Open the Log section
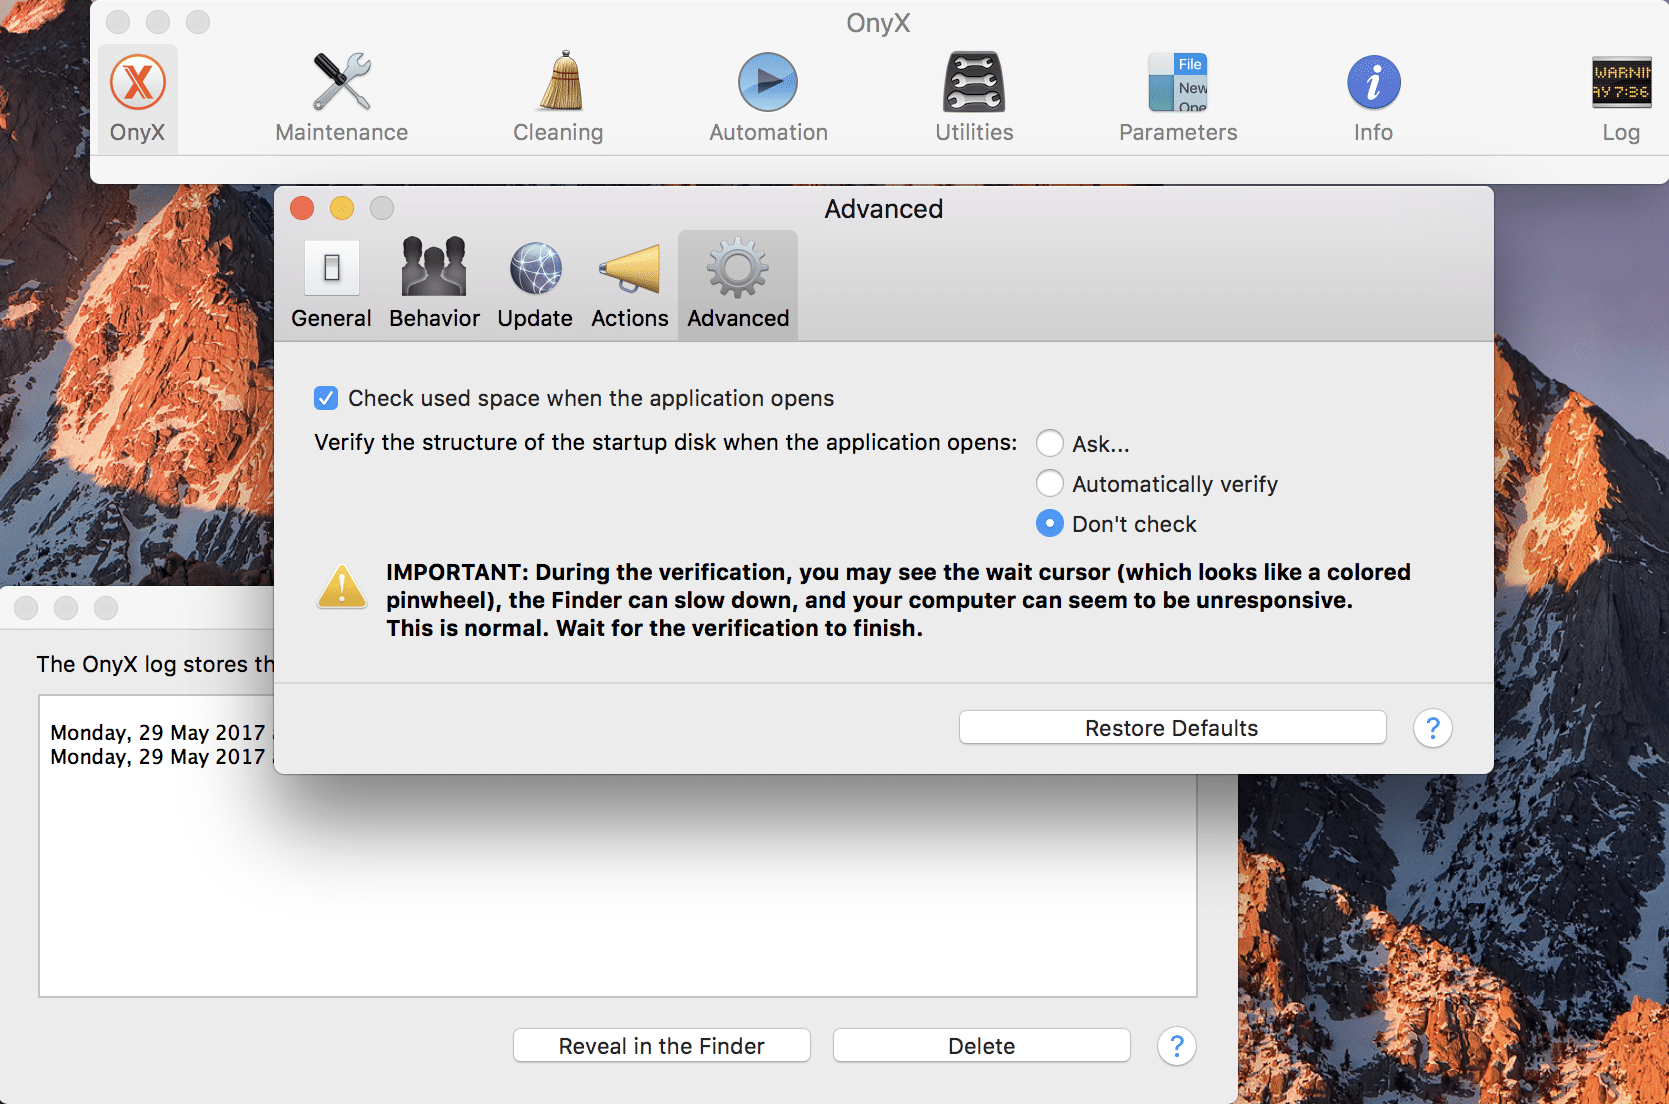The width and height of the screenshot is (1669, 1104). [1619, 95]
